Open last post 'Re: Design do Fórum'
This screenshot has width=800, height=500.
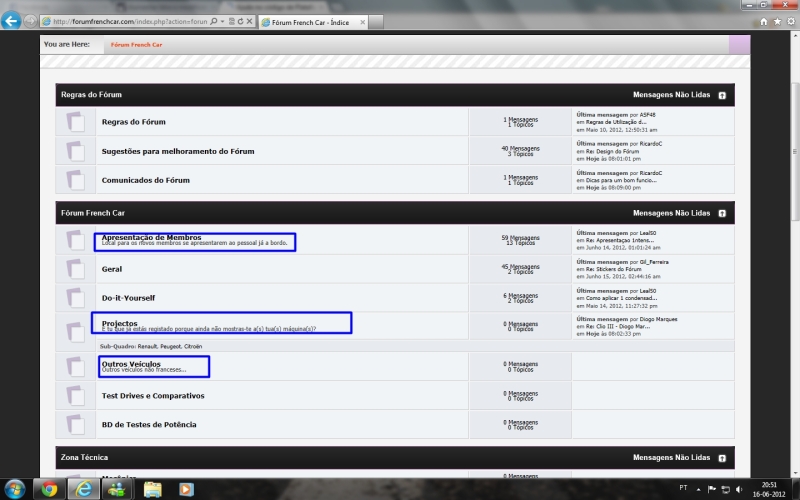(612, 152)
